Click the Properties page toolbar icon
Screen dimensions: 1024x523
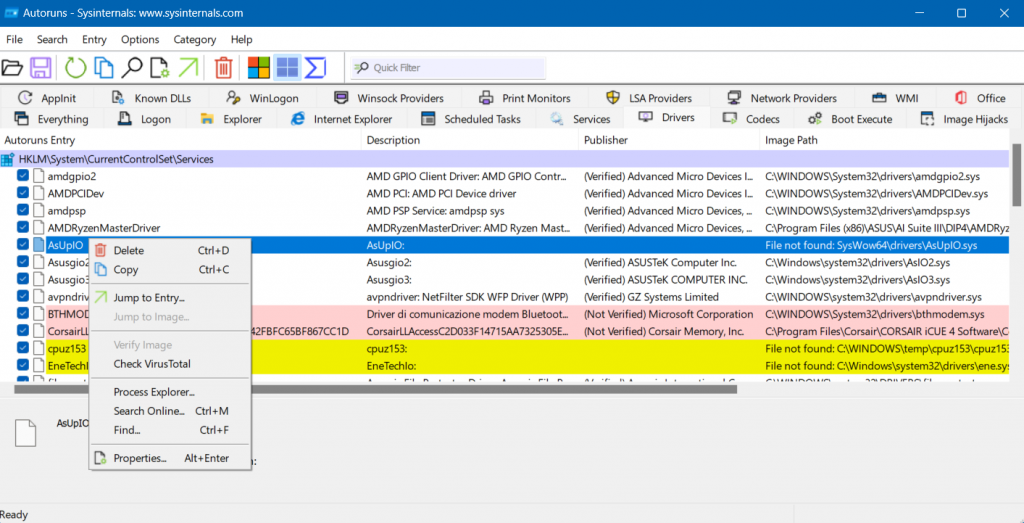[x=160, y=67]
